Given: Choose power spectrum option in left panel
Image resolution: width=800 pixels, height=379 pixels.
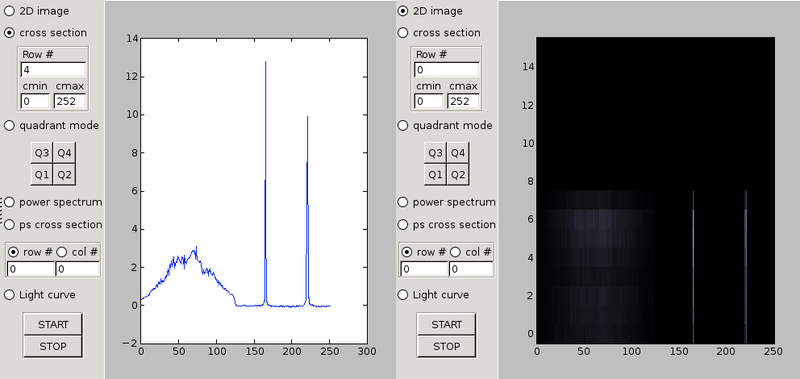Looking at the screenshot, I should [10, 203].
